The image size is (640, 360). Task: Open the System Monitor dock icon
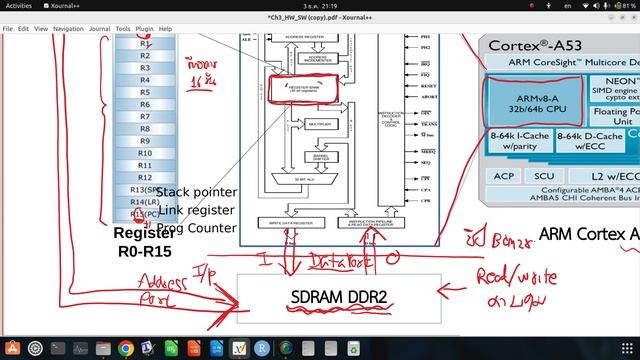(x=80, y=348)
